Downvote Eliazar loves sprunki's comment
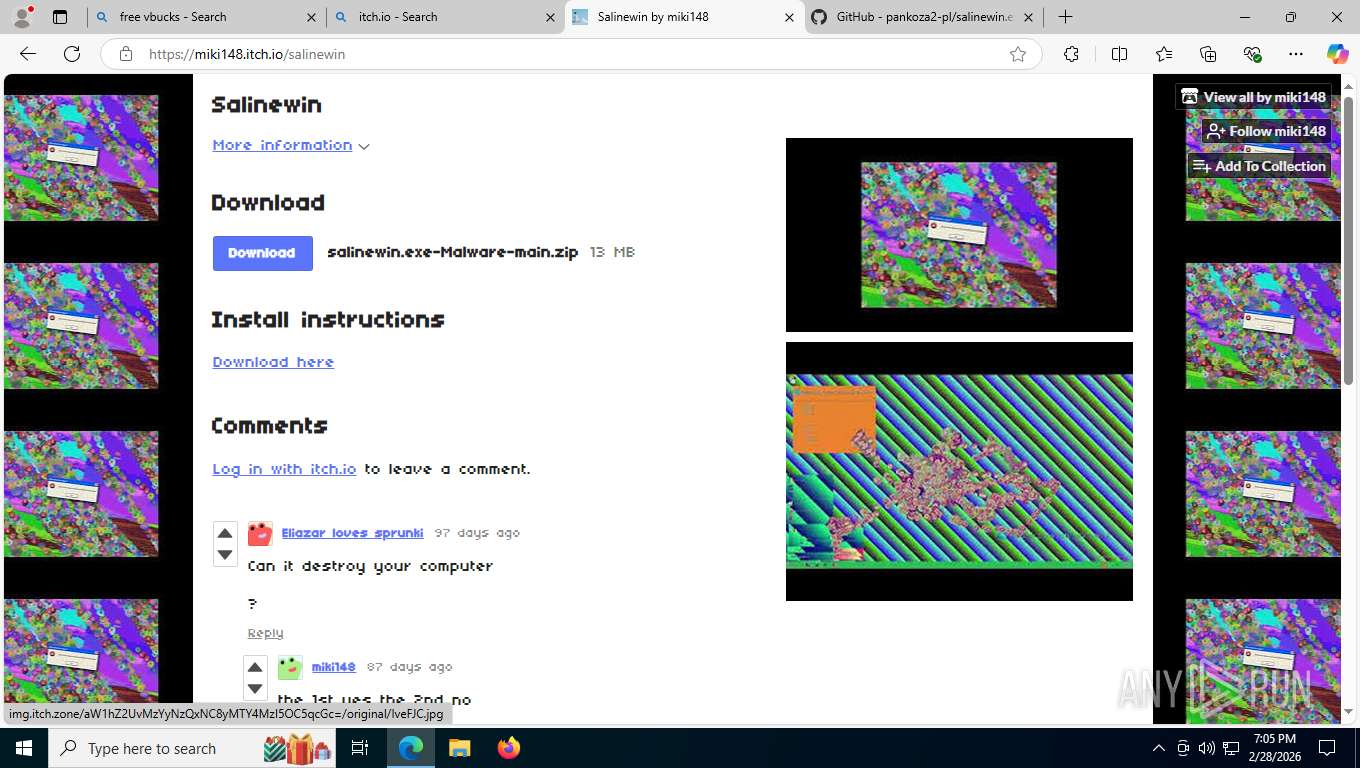 (225, 555)
